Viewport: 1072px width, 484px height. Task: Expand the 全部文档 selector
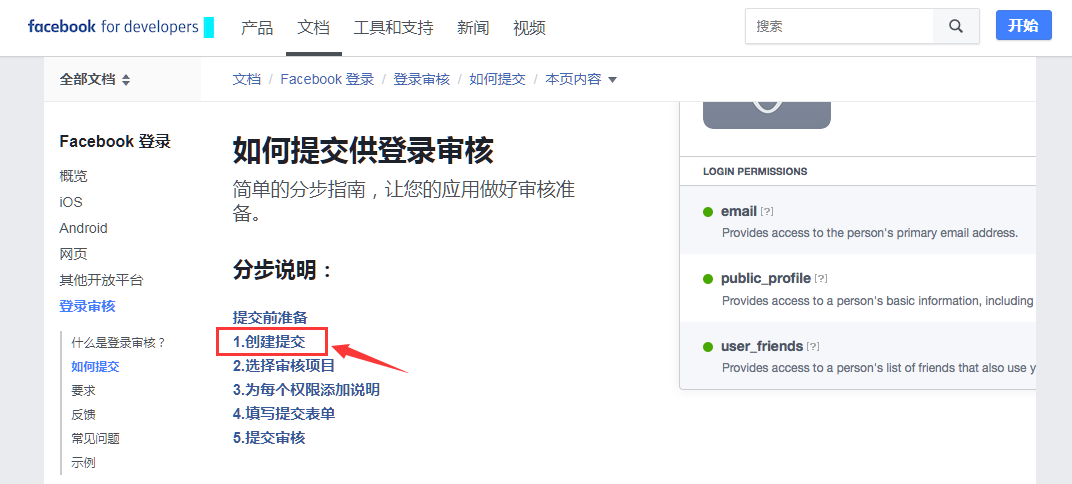[95, 79]
